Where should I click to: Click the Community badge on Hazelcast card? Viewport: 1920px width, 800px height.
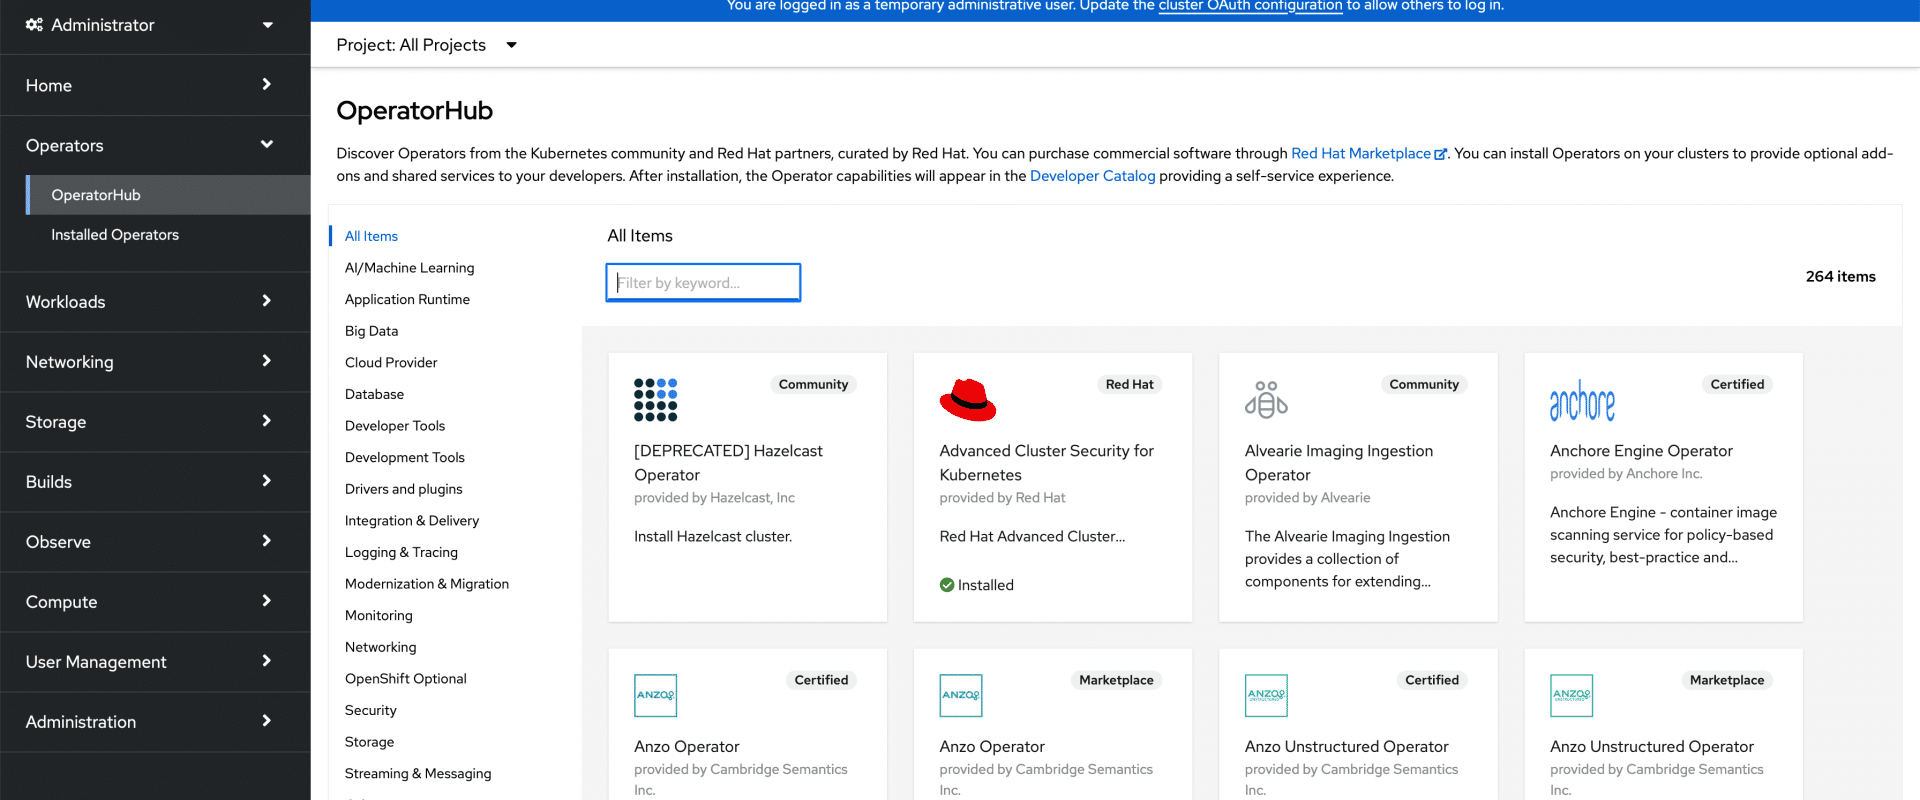(813, 384)
